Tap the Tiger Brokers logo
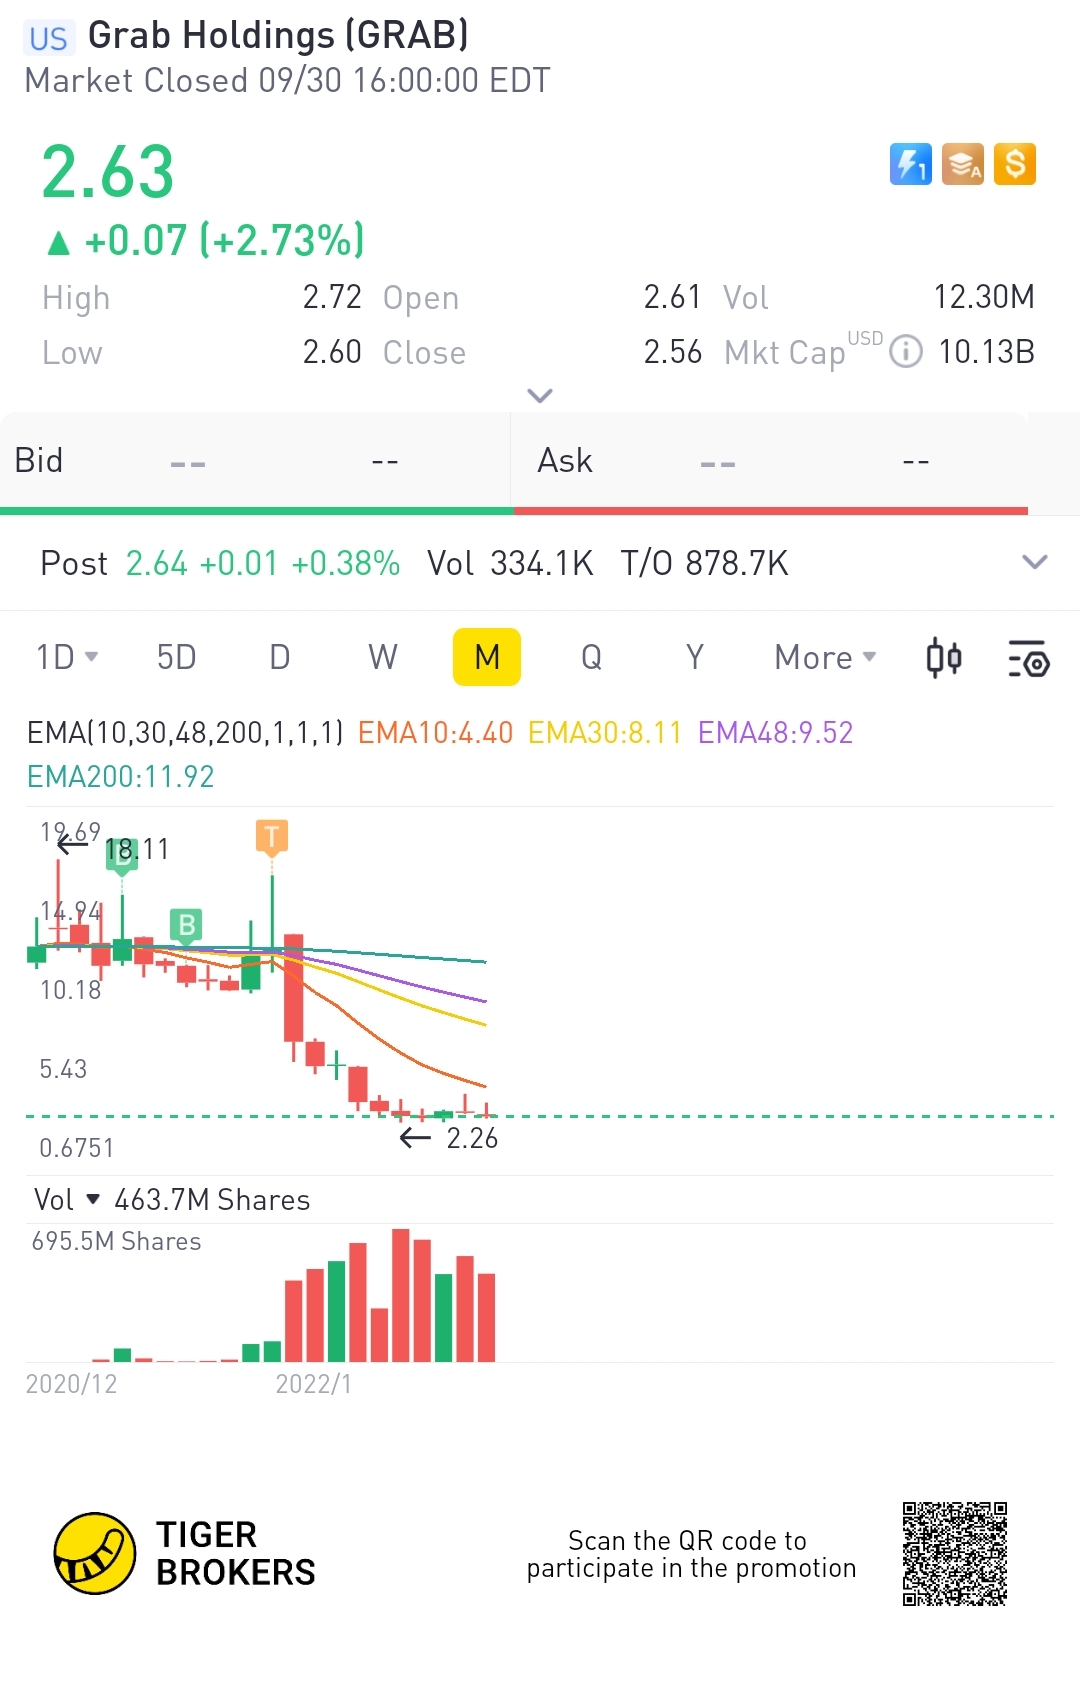The image size is (1080, 1705). pos(95,1553)
